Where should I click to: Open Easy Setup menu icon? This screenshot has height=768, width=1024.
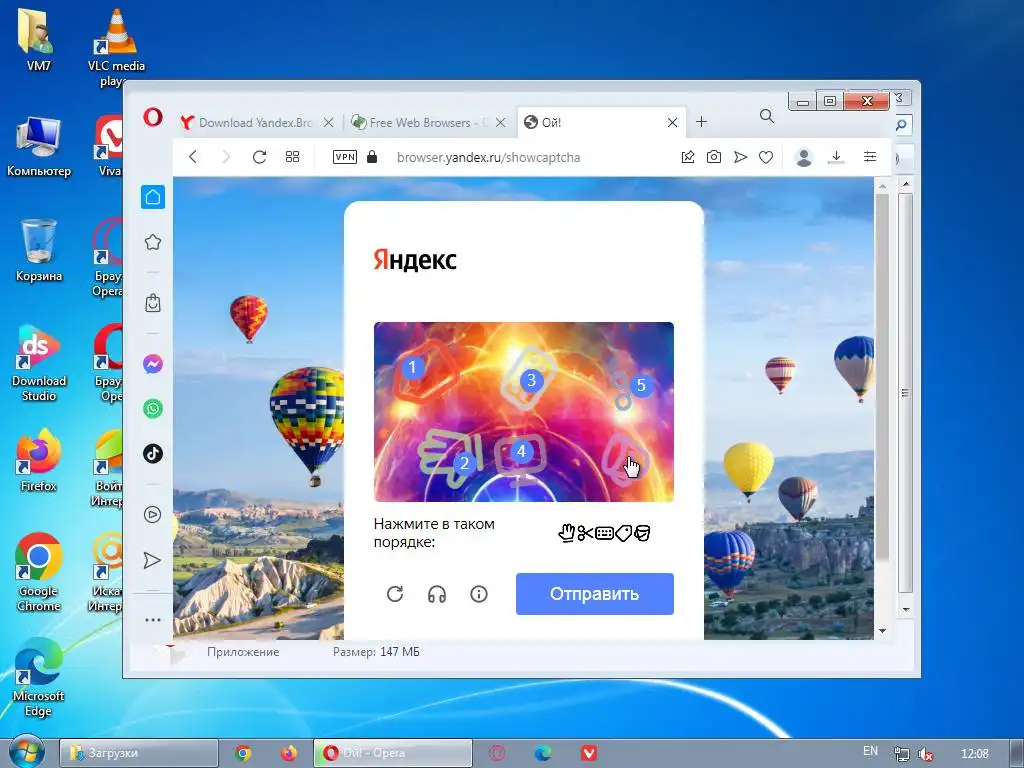click(870, 157)
